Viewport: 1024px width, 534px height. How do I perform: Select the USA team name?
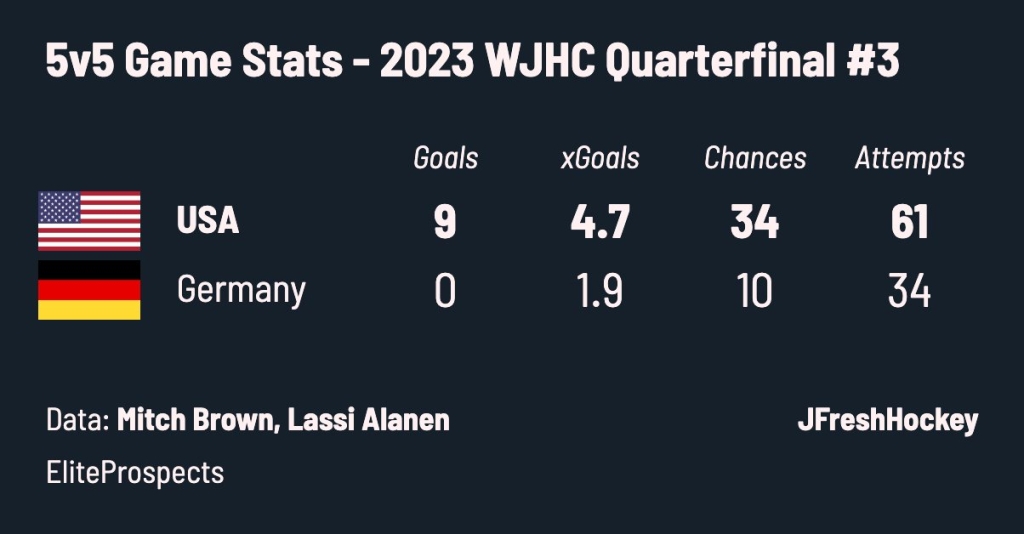click(x=208, y=220)
